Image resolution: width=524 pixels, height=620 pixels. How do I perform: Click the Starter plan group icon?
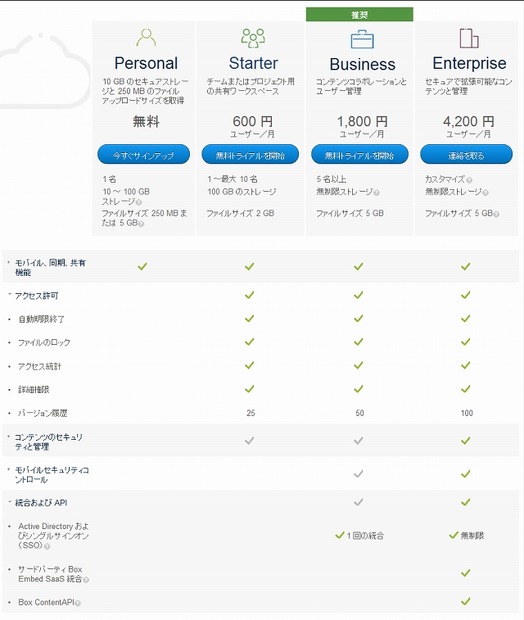[x=253, y=38]
